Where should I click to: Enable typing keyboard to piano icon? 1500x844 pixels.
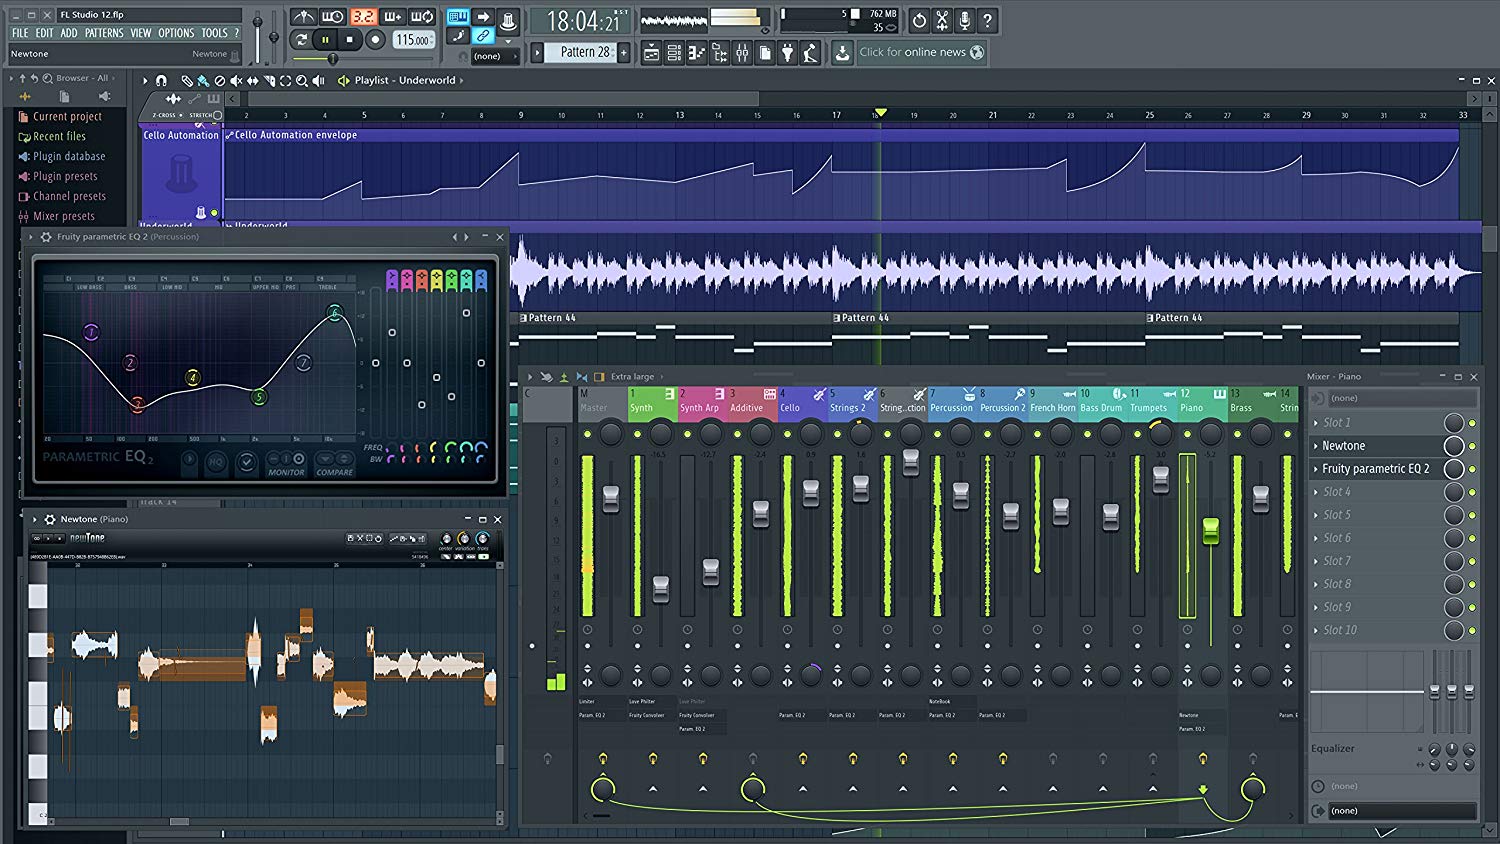tap(458, 17)
